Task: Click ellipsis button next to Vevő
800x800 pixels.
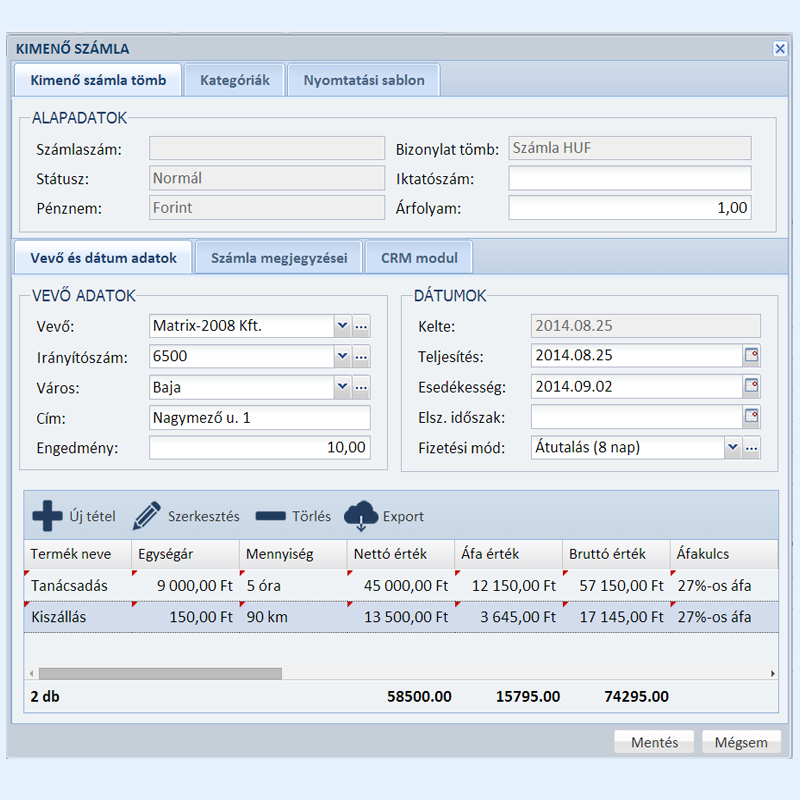Action: point(361,325)
